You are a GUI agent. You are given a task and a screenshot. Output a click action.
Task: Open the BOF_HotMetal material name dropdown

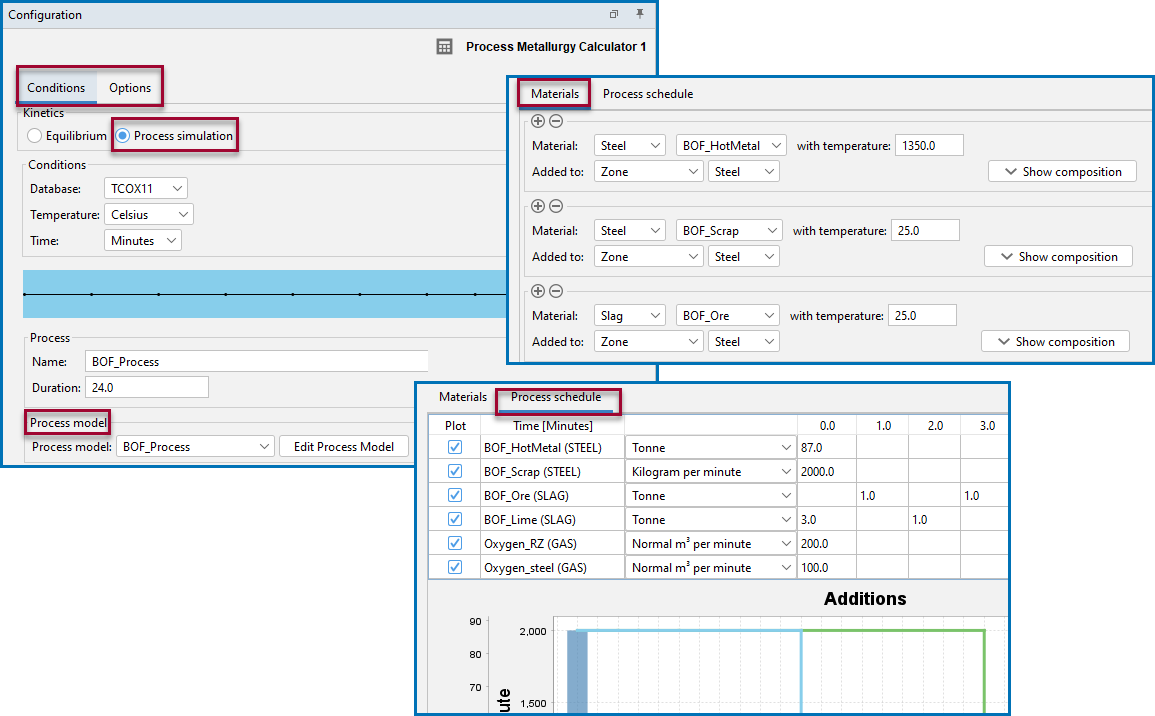pyautogui.click(x=731, y=146)
